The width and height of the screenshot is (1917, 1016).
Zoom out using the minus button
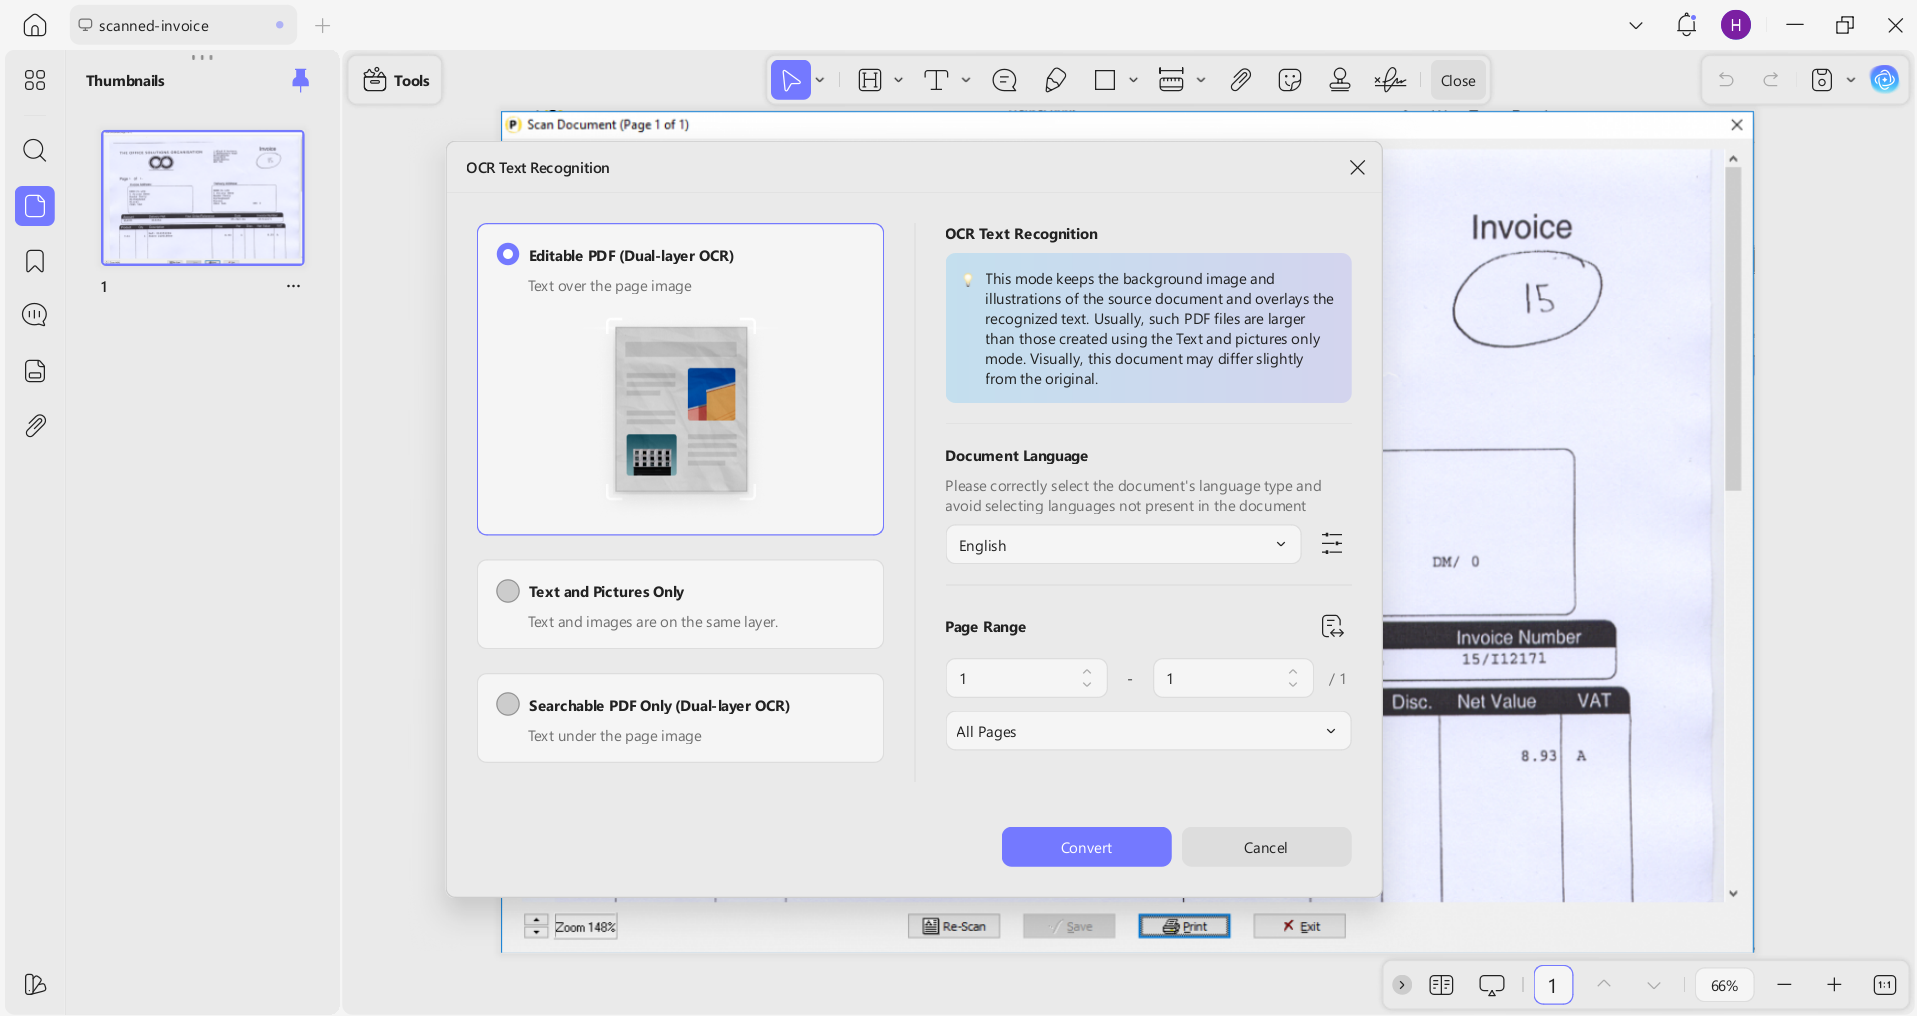(x=1784, y=985)
